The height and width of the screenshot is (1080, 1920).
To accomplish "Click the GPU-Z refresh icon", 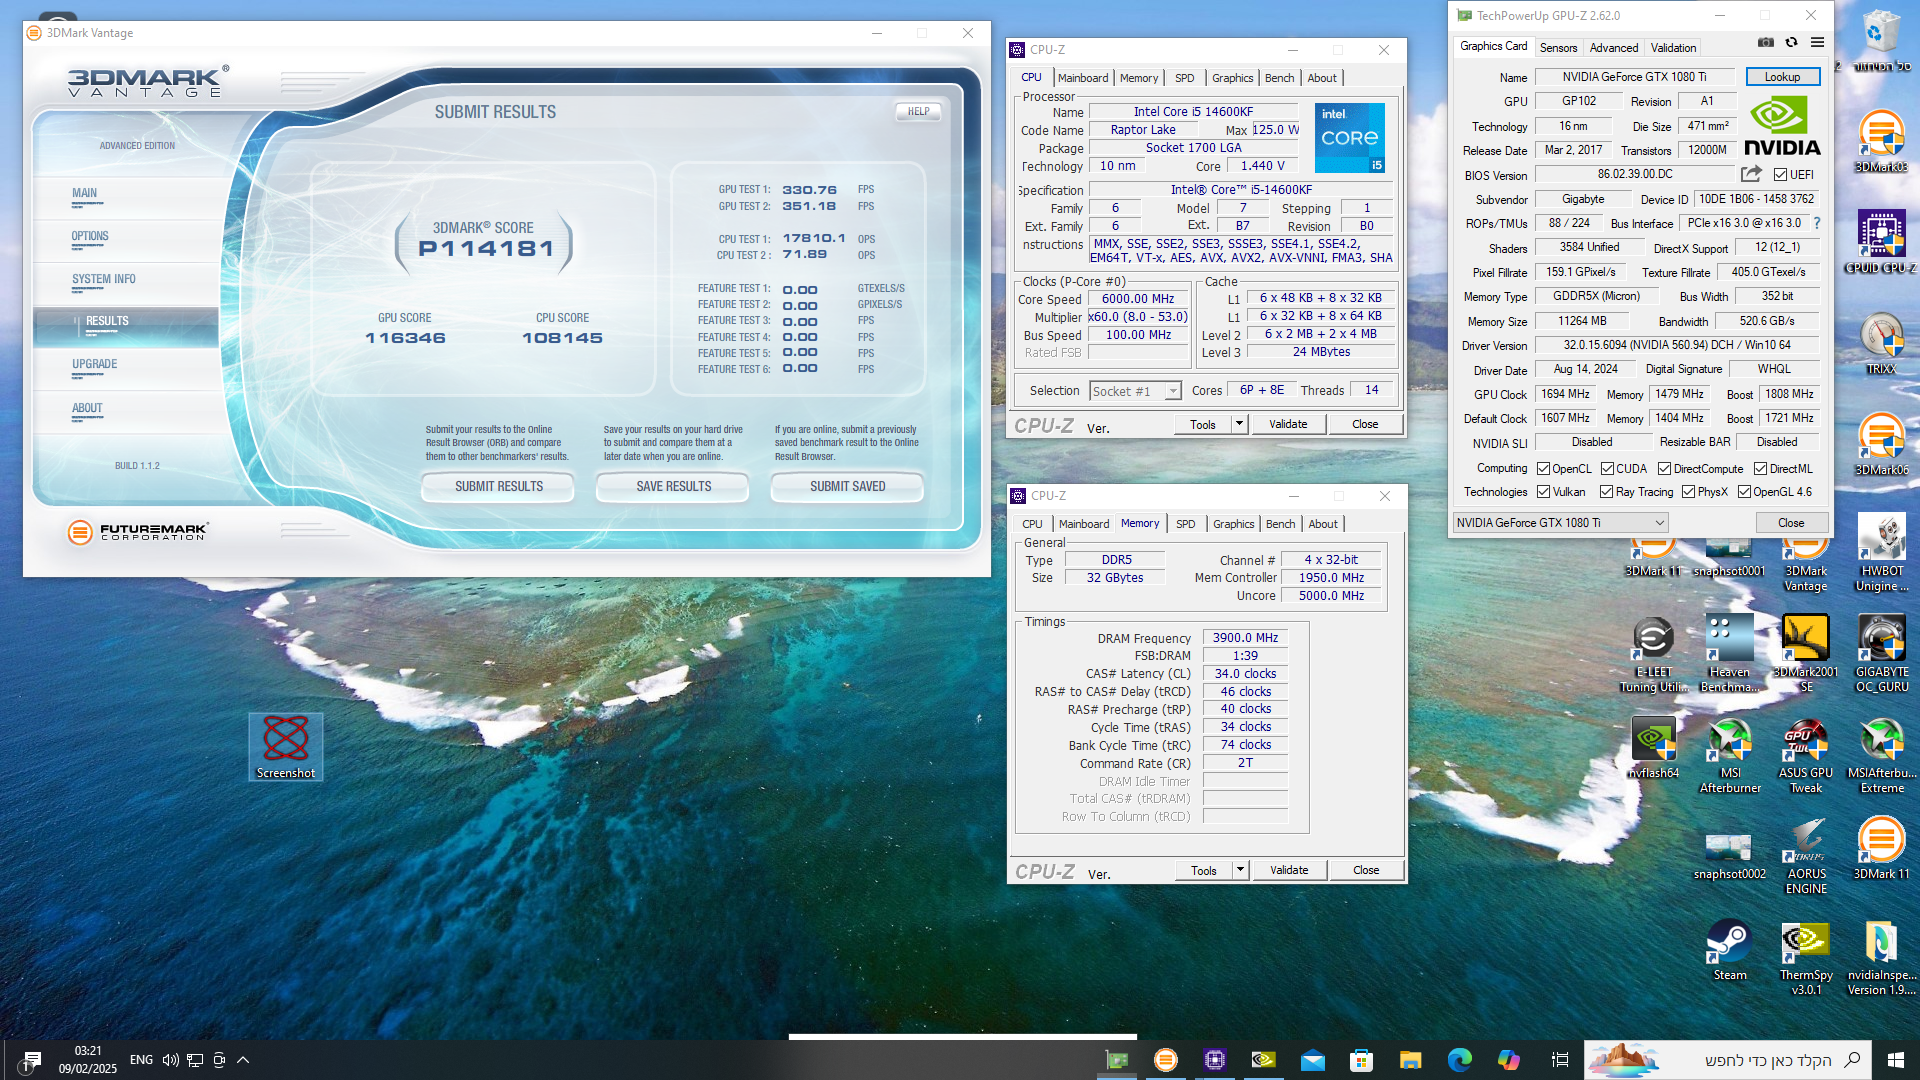I will point(1792,43).
